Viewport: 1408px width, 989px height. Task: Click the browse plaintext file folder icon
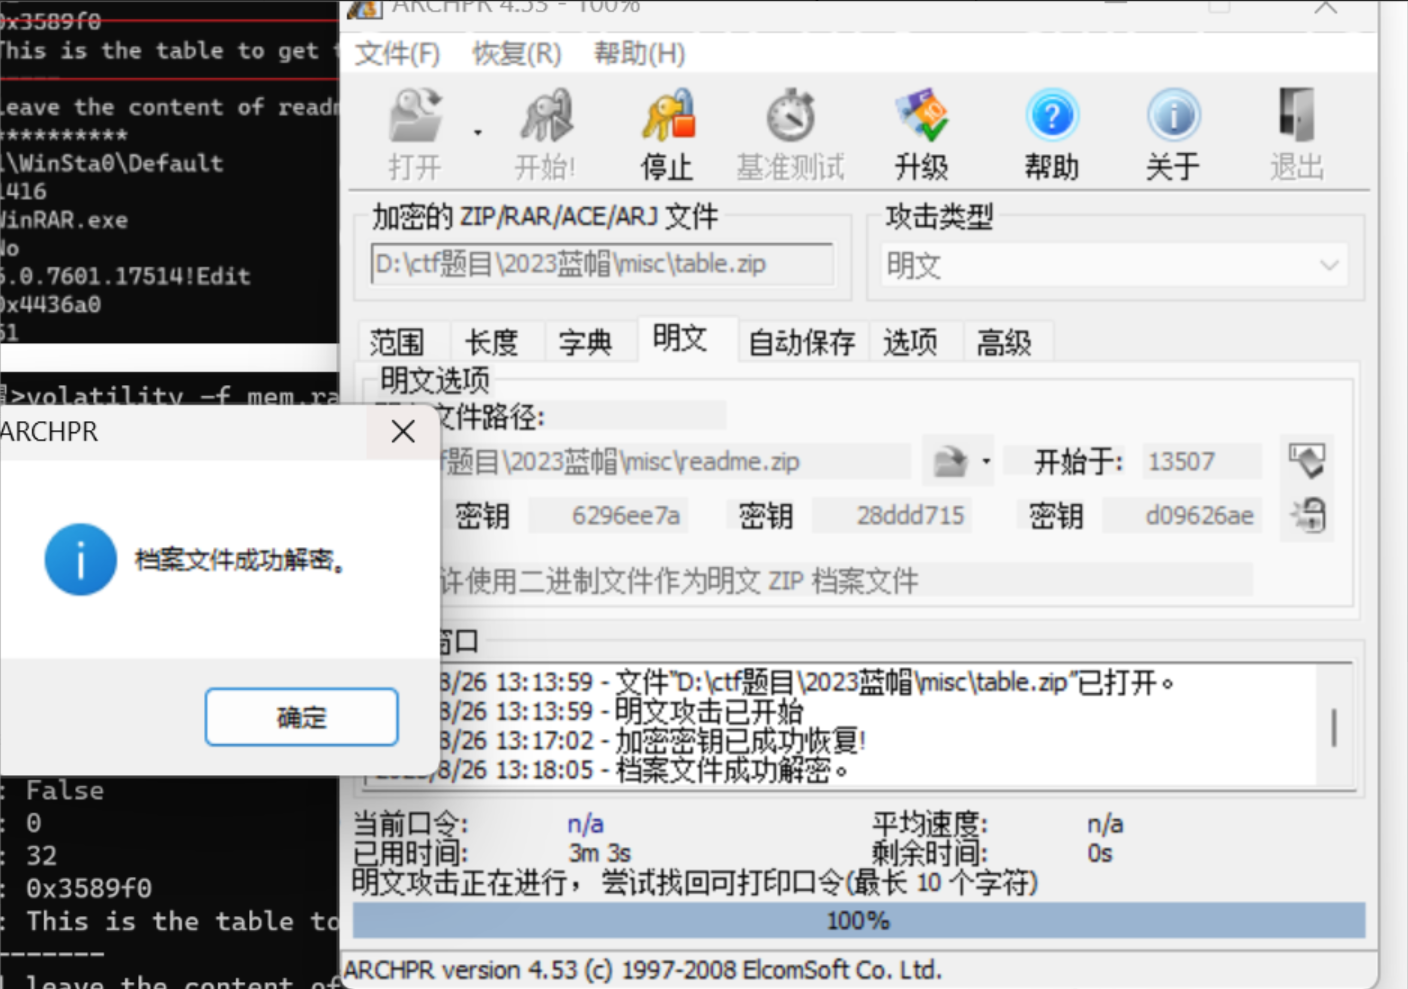click(x=950, y=461)
